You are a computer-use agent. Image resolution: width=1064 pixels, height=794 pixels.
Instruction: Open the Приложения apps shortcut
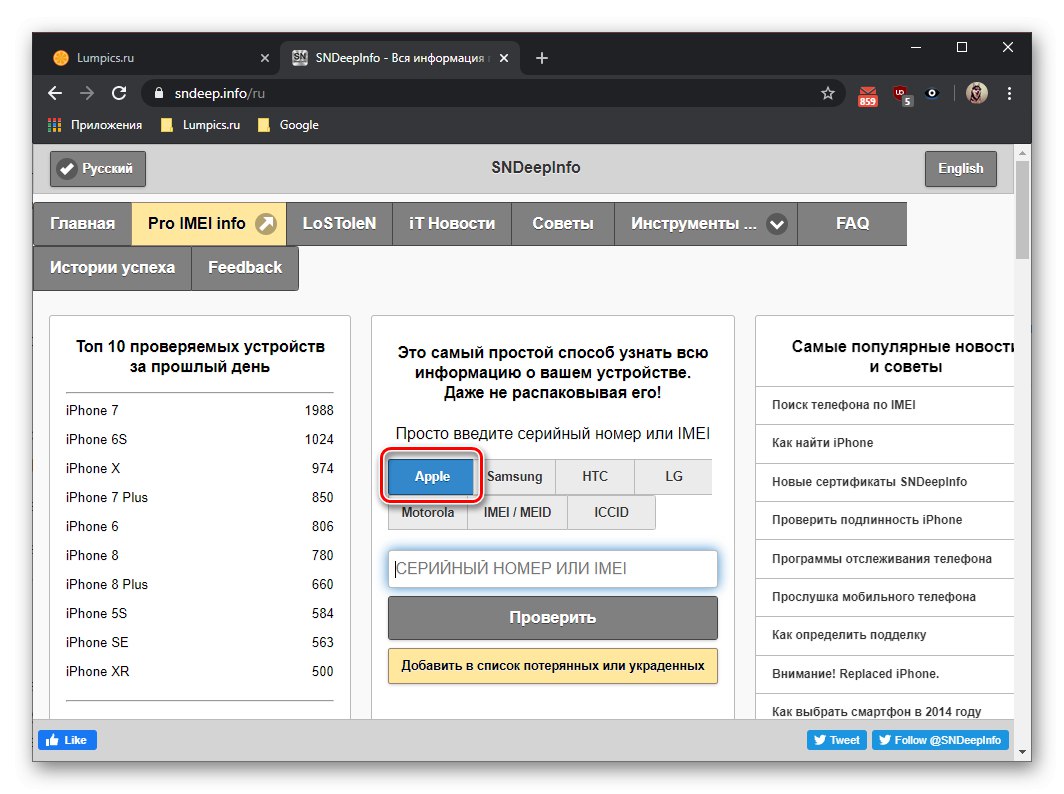coord(95,125)
